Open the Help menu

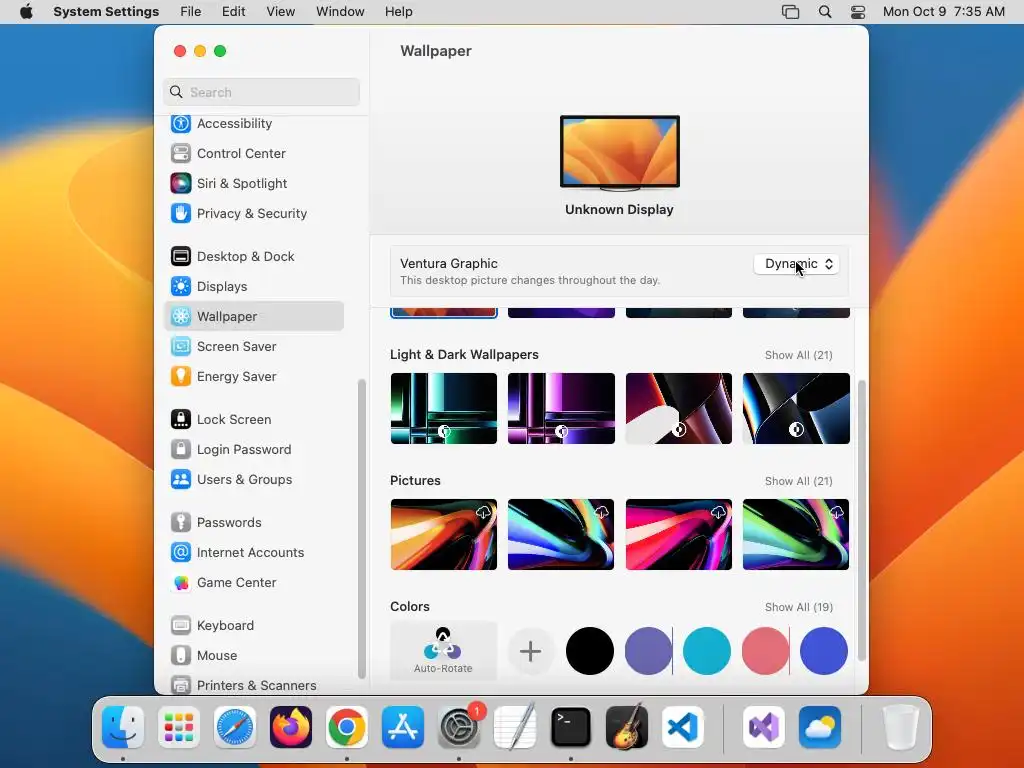[398, 12]
